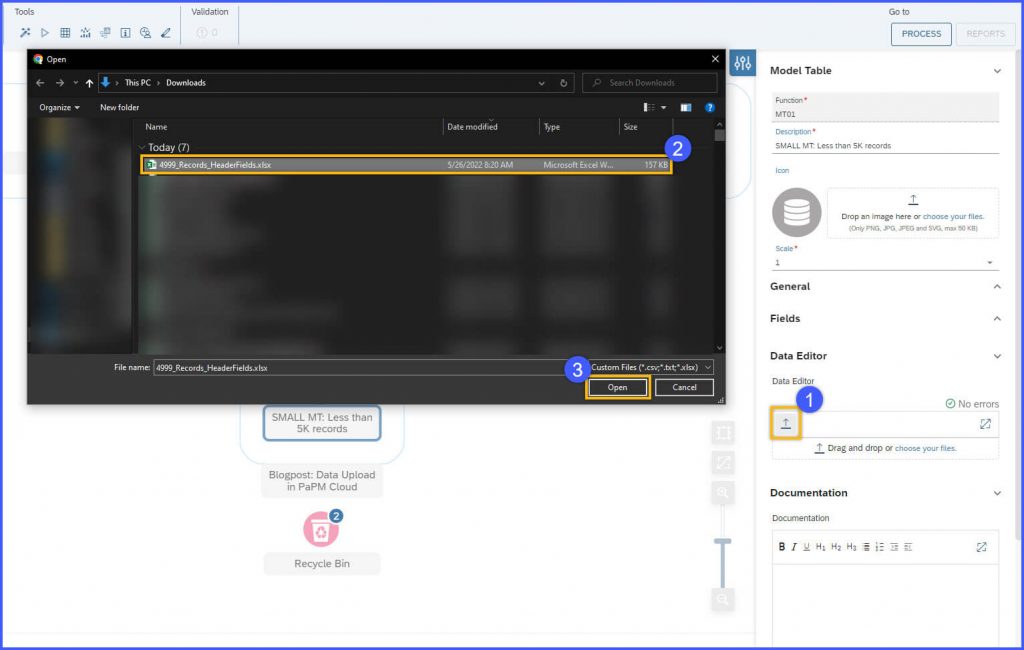Collapse the Today (7) group
Viewport: 1024px width, 650px height.
[142, 148]
